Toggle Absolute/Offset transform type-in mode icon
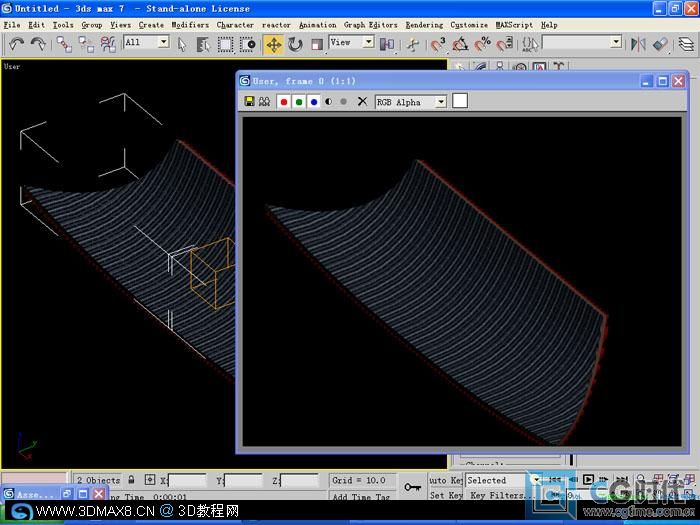This screenshot has height=525, width=700. 150,480
